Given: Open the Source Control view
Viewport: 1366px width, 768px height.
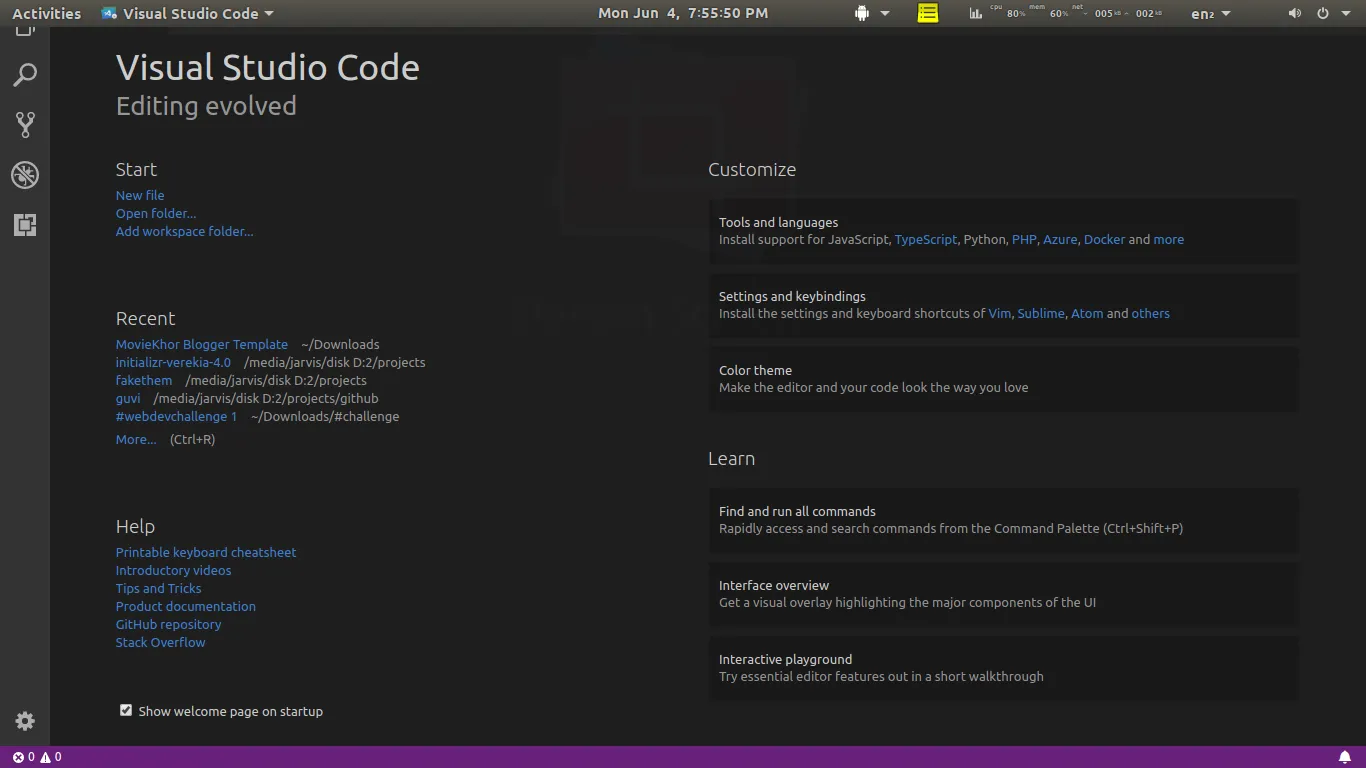Looking at the screenshot, I should 24,124.
